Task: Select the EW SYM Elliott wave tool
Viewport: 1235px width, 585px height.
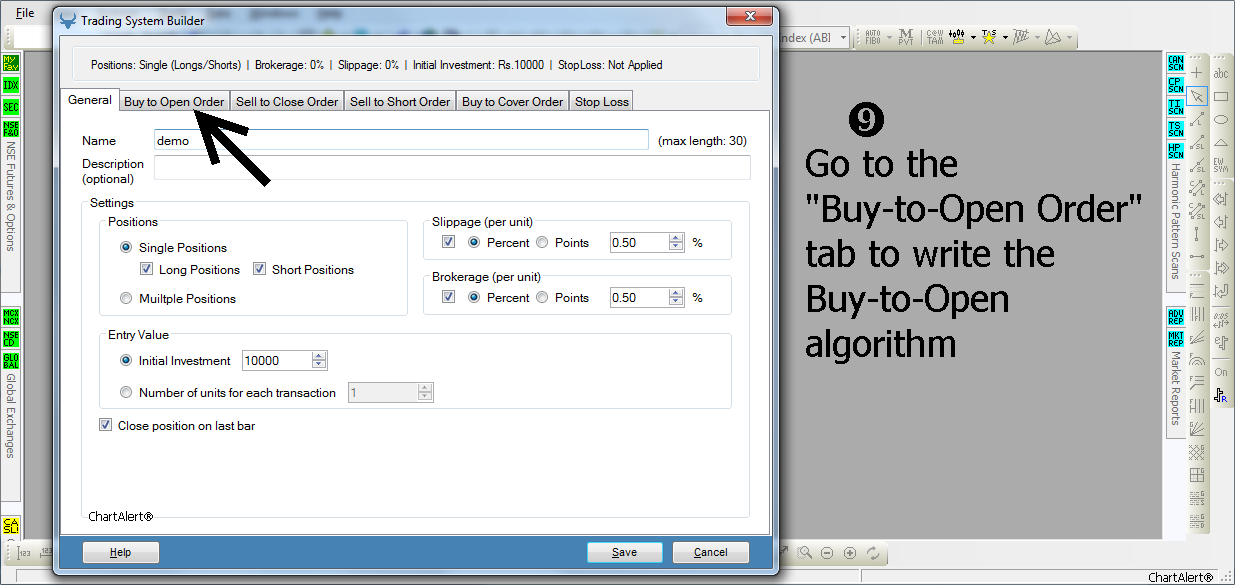Action: pyautogui.click(x=1221, y=165)
